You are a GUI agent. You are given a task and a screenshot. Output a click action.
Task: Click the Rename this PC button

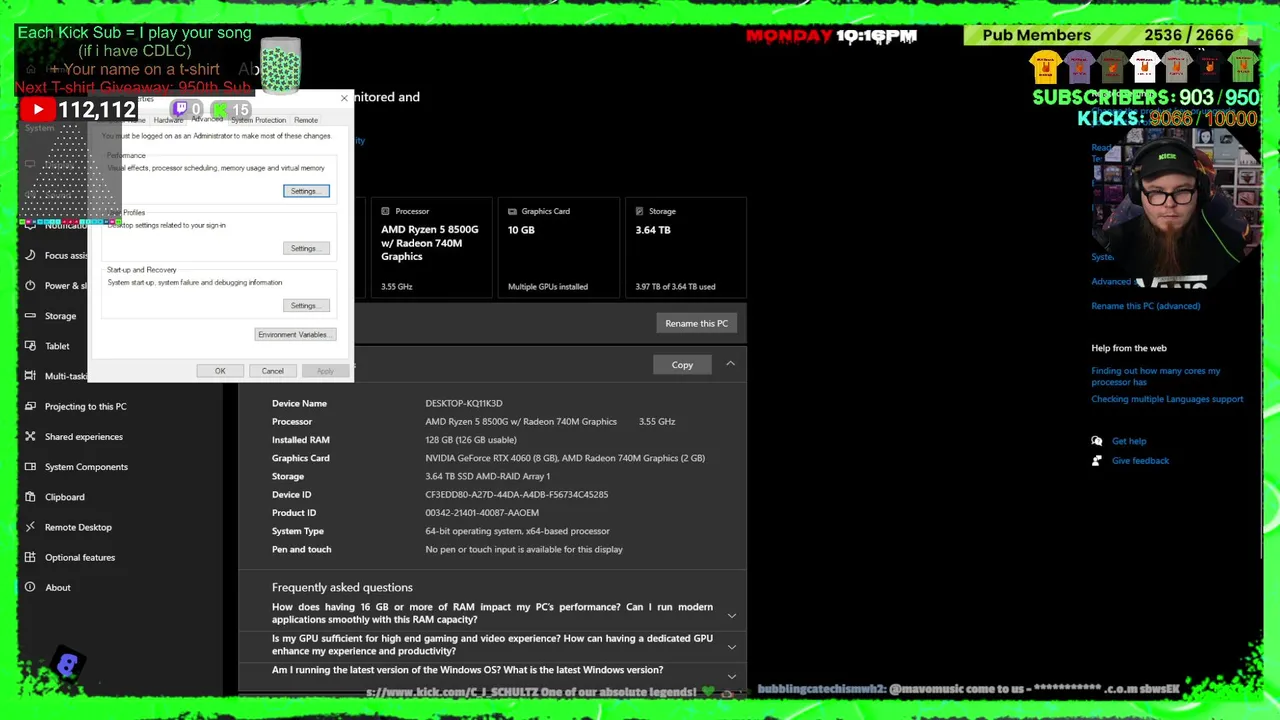pos(697,323)
